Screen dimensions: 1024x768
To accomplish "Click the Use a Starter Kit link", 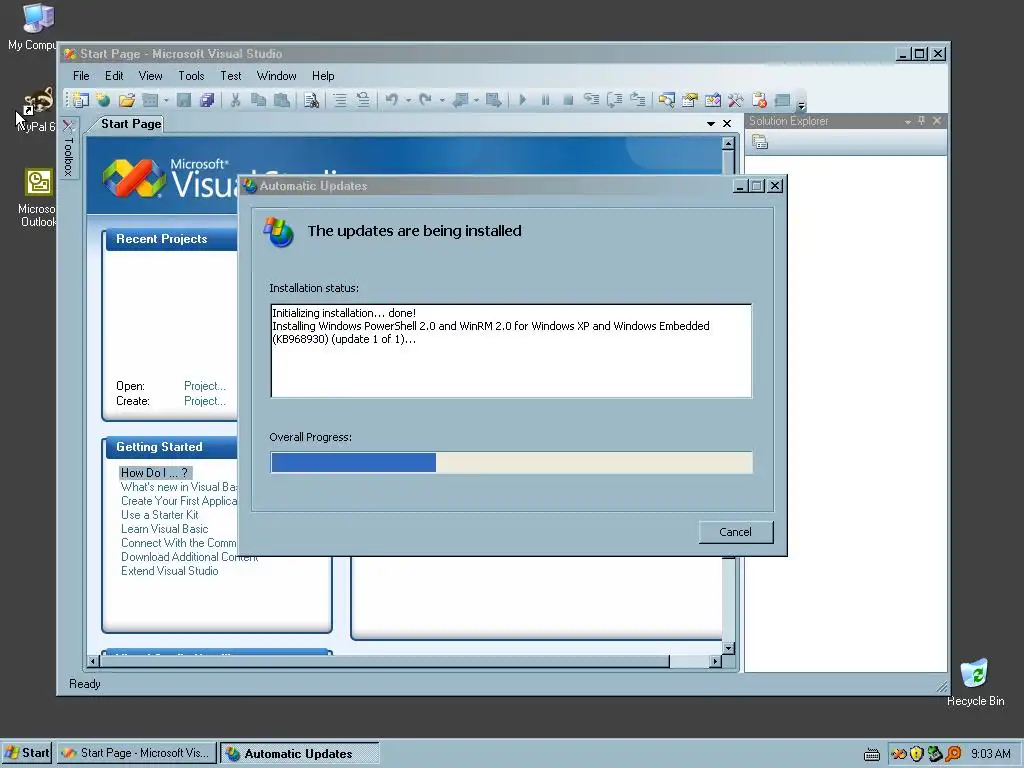I will [159, 515].
